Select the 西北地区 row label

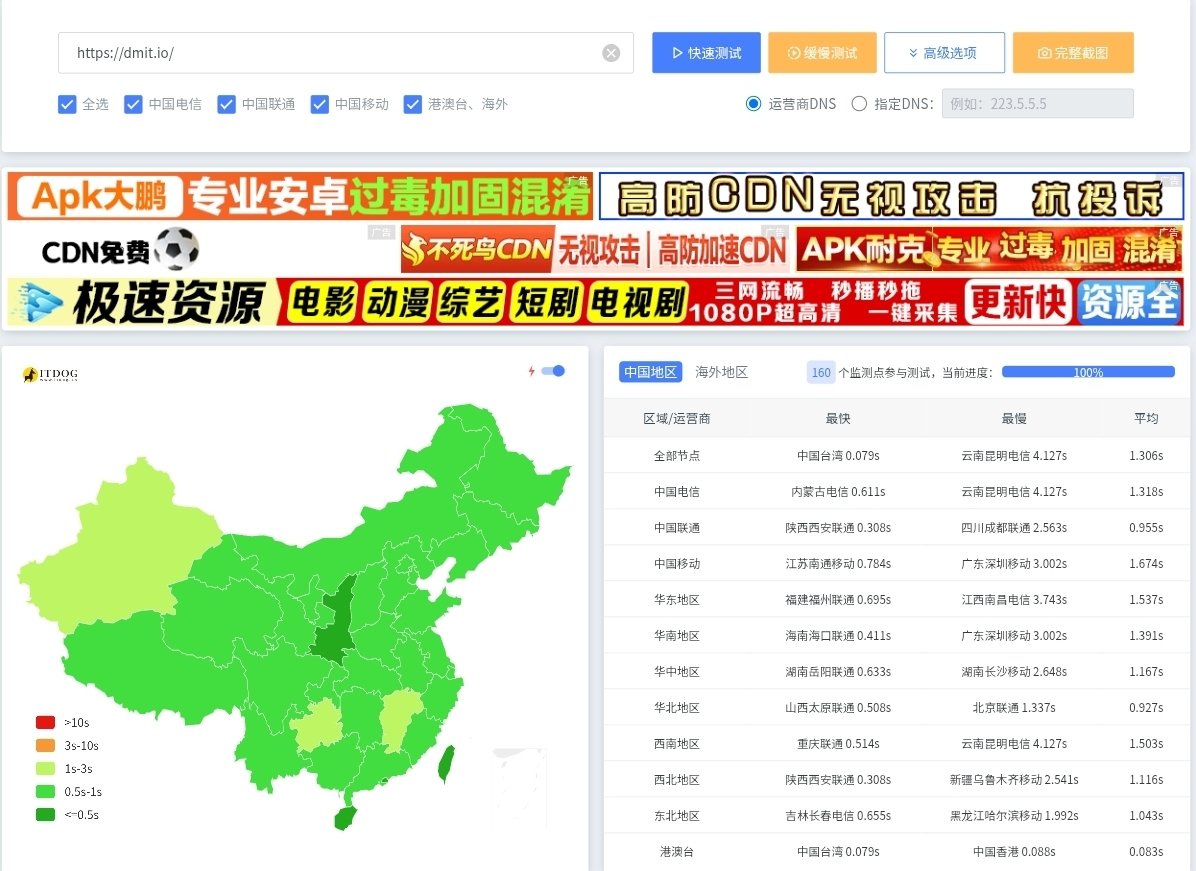click(x=677, y=779)
